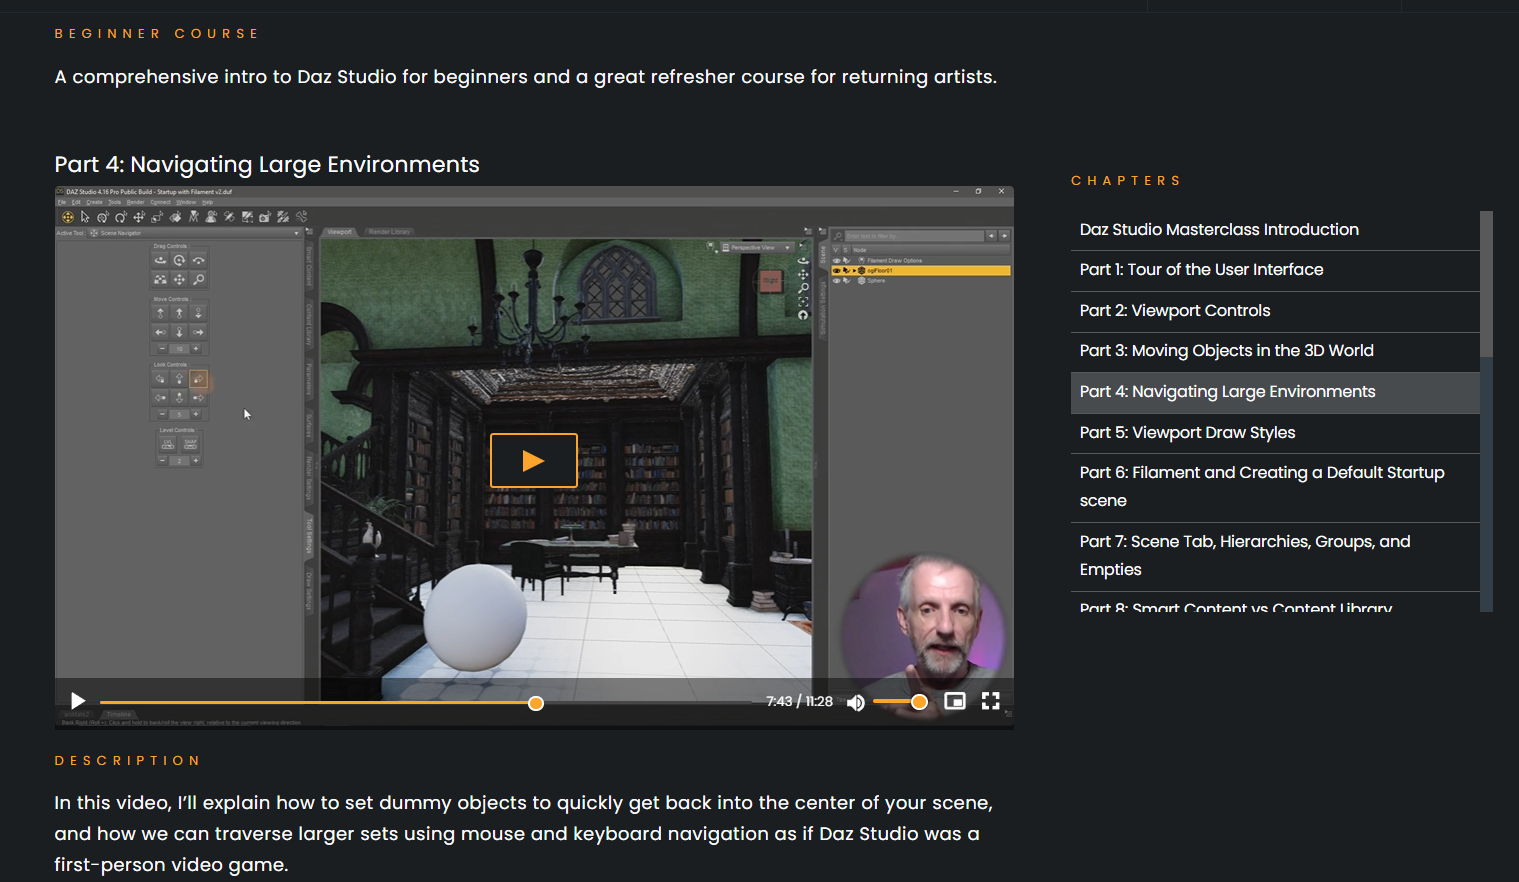Click the BEGINNER COURSE heading

tap(157, 34)
